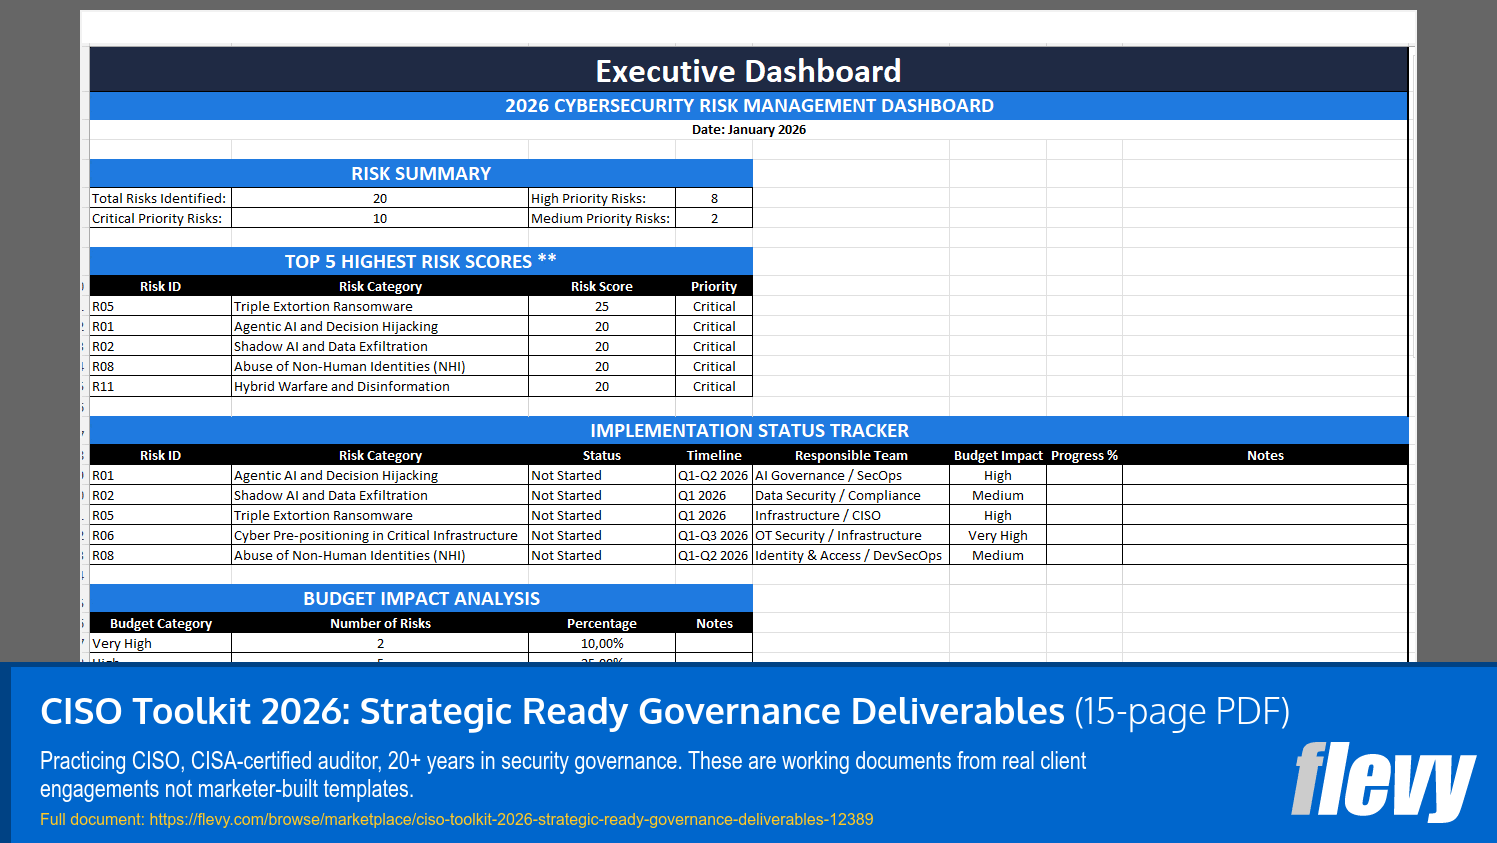Click the Total Risks Identified label

tap(160, 198)
